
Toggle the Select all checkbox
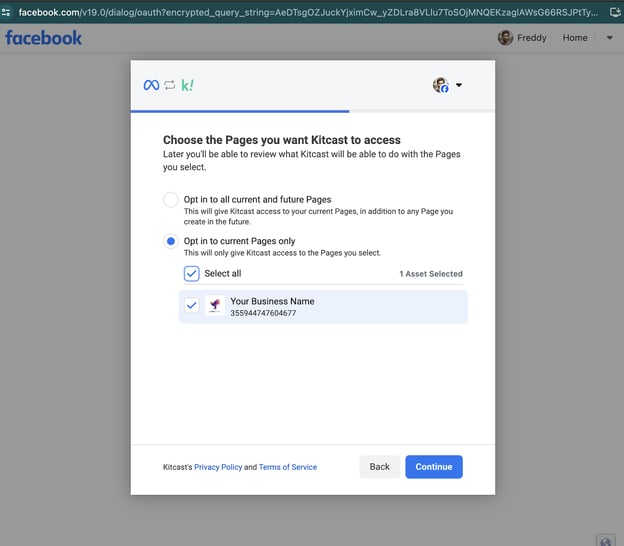tap(191, 274)
